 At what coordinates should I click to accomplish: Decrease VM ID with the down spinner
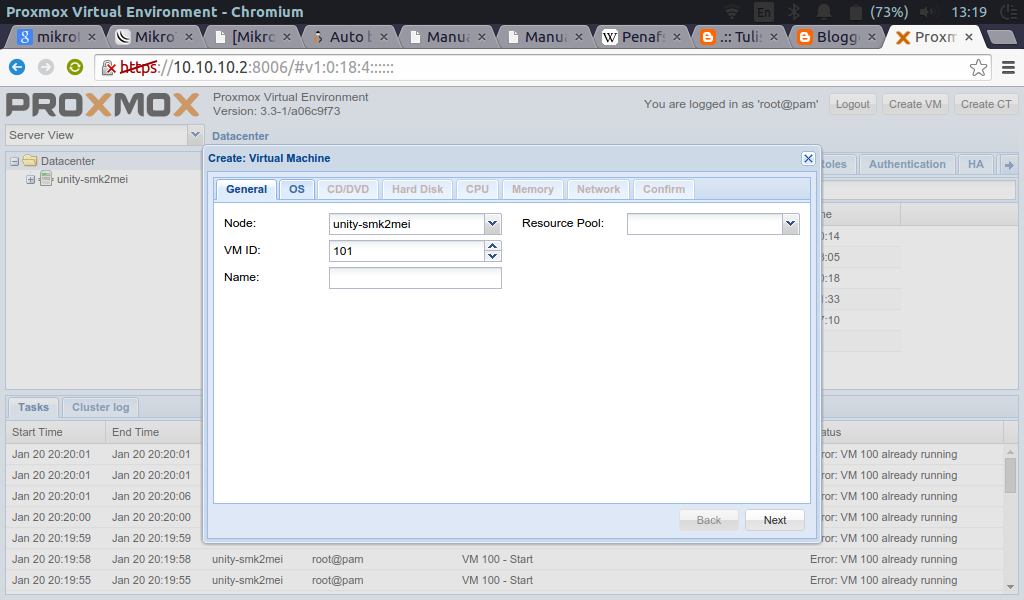tap(493, 257)
